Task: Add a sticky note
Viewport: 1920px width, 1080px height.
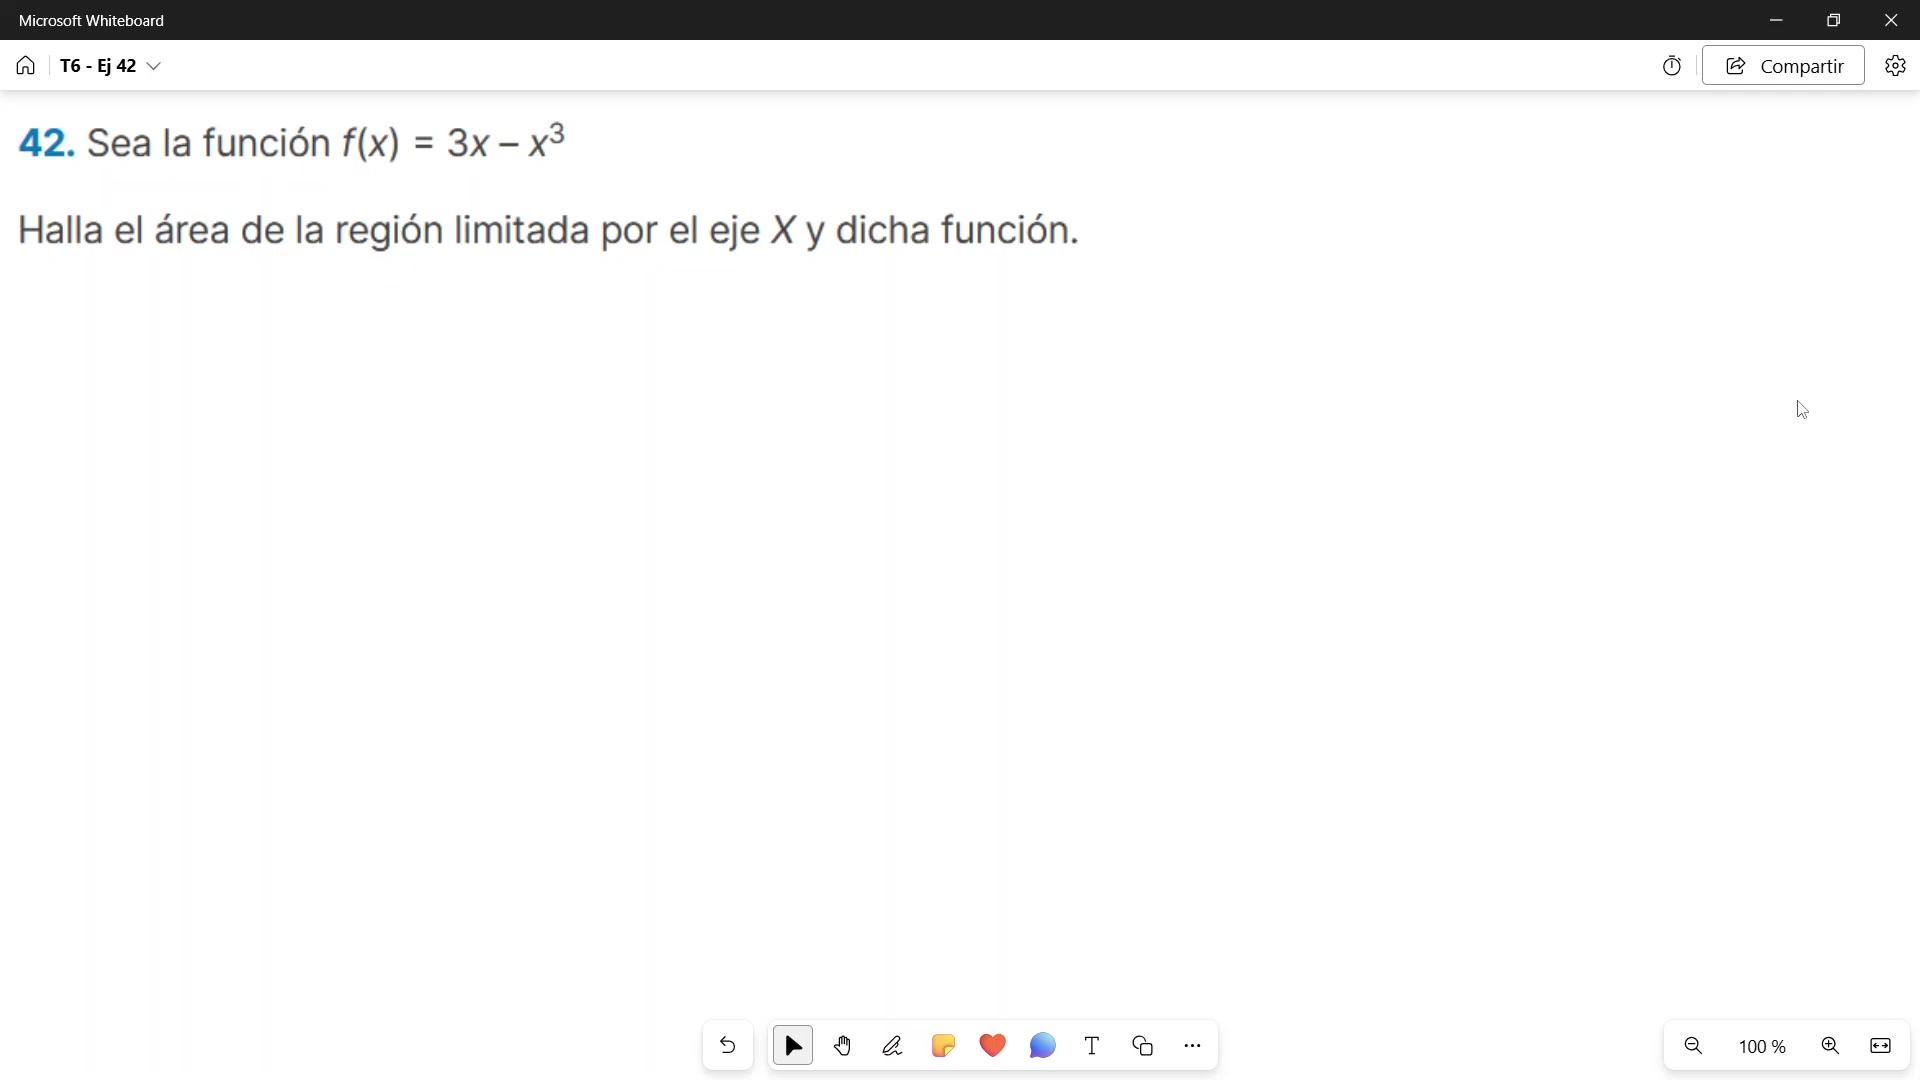Action: pyautogui.click(x=943, y=1046)
